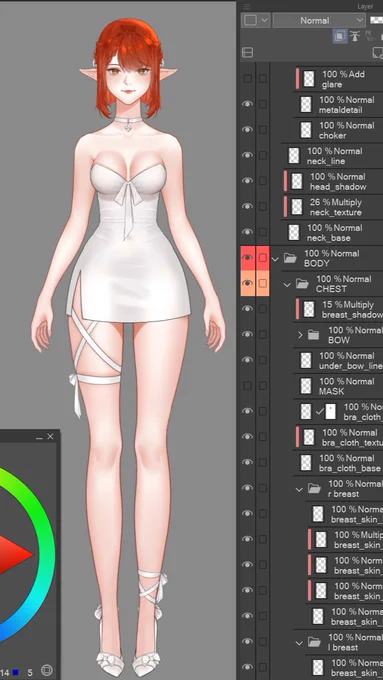Open the Layer panel hamburger menu
Viewport: 383px width, 680px height.
246,6
